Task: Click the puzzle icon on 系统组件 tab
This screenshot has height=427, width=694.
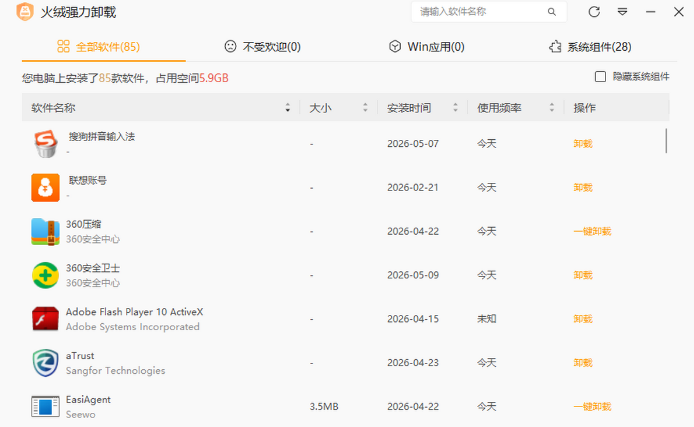Action: [555, 46]
